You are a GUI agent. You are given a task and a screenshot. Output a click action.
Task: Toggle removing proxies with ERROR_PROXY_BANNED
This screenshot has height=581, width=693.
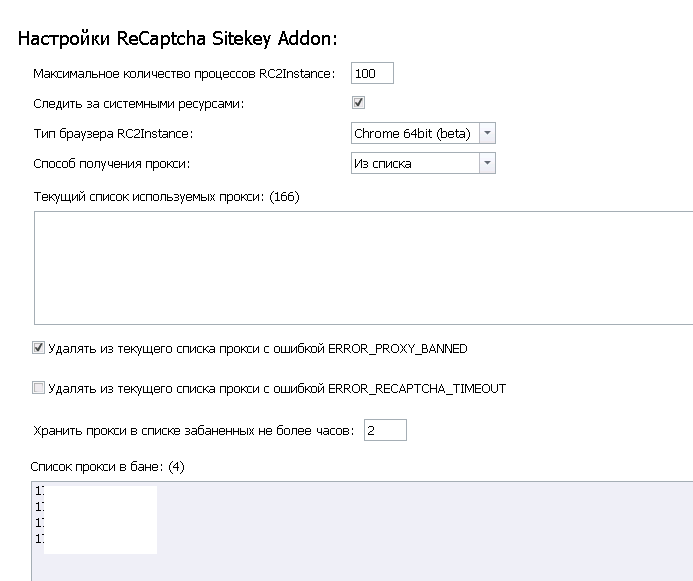coord(38,348)
